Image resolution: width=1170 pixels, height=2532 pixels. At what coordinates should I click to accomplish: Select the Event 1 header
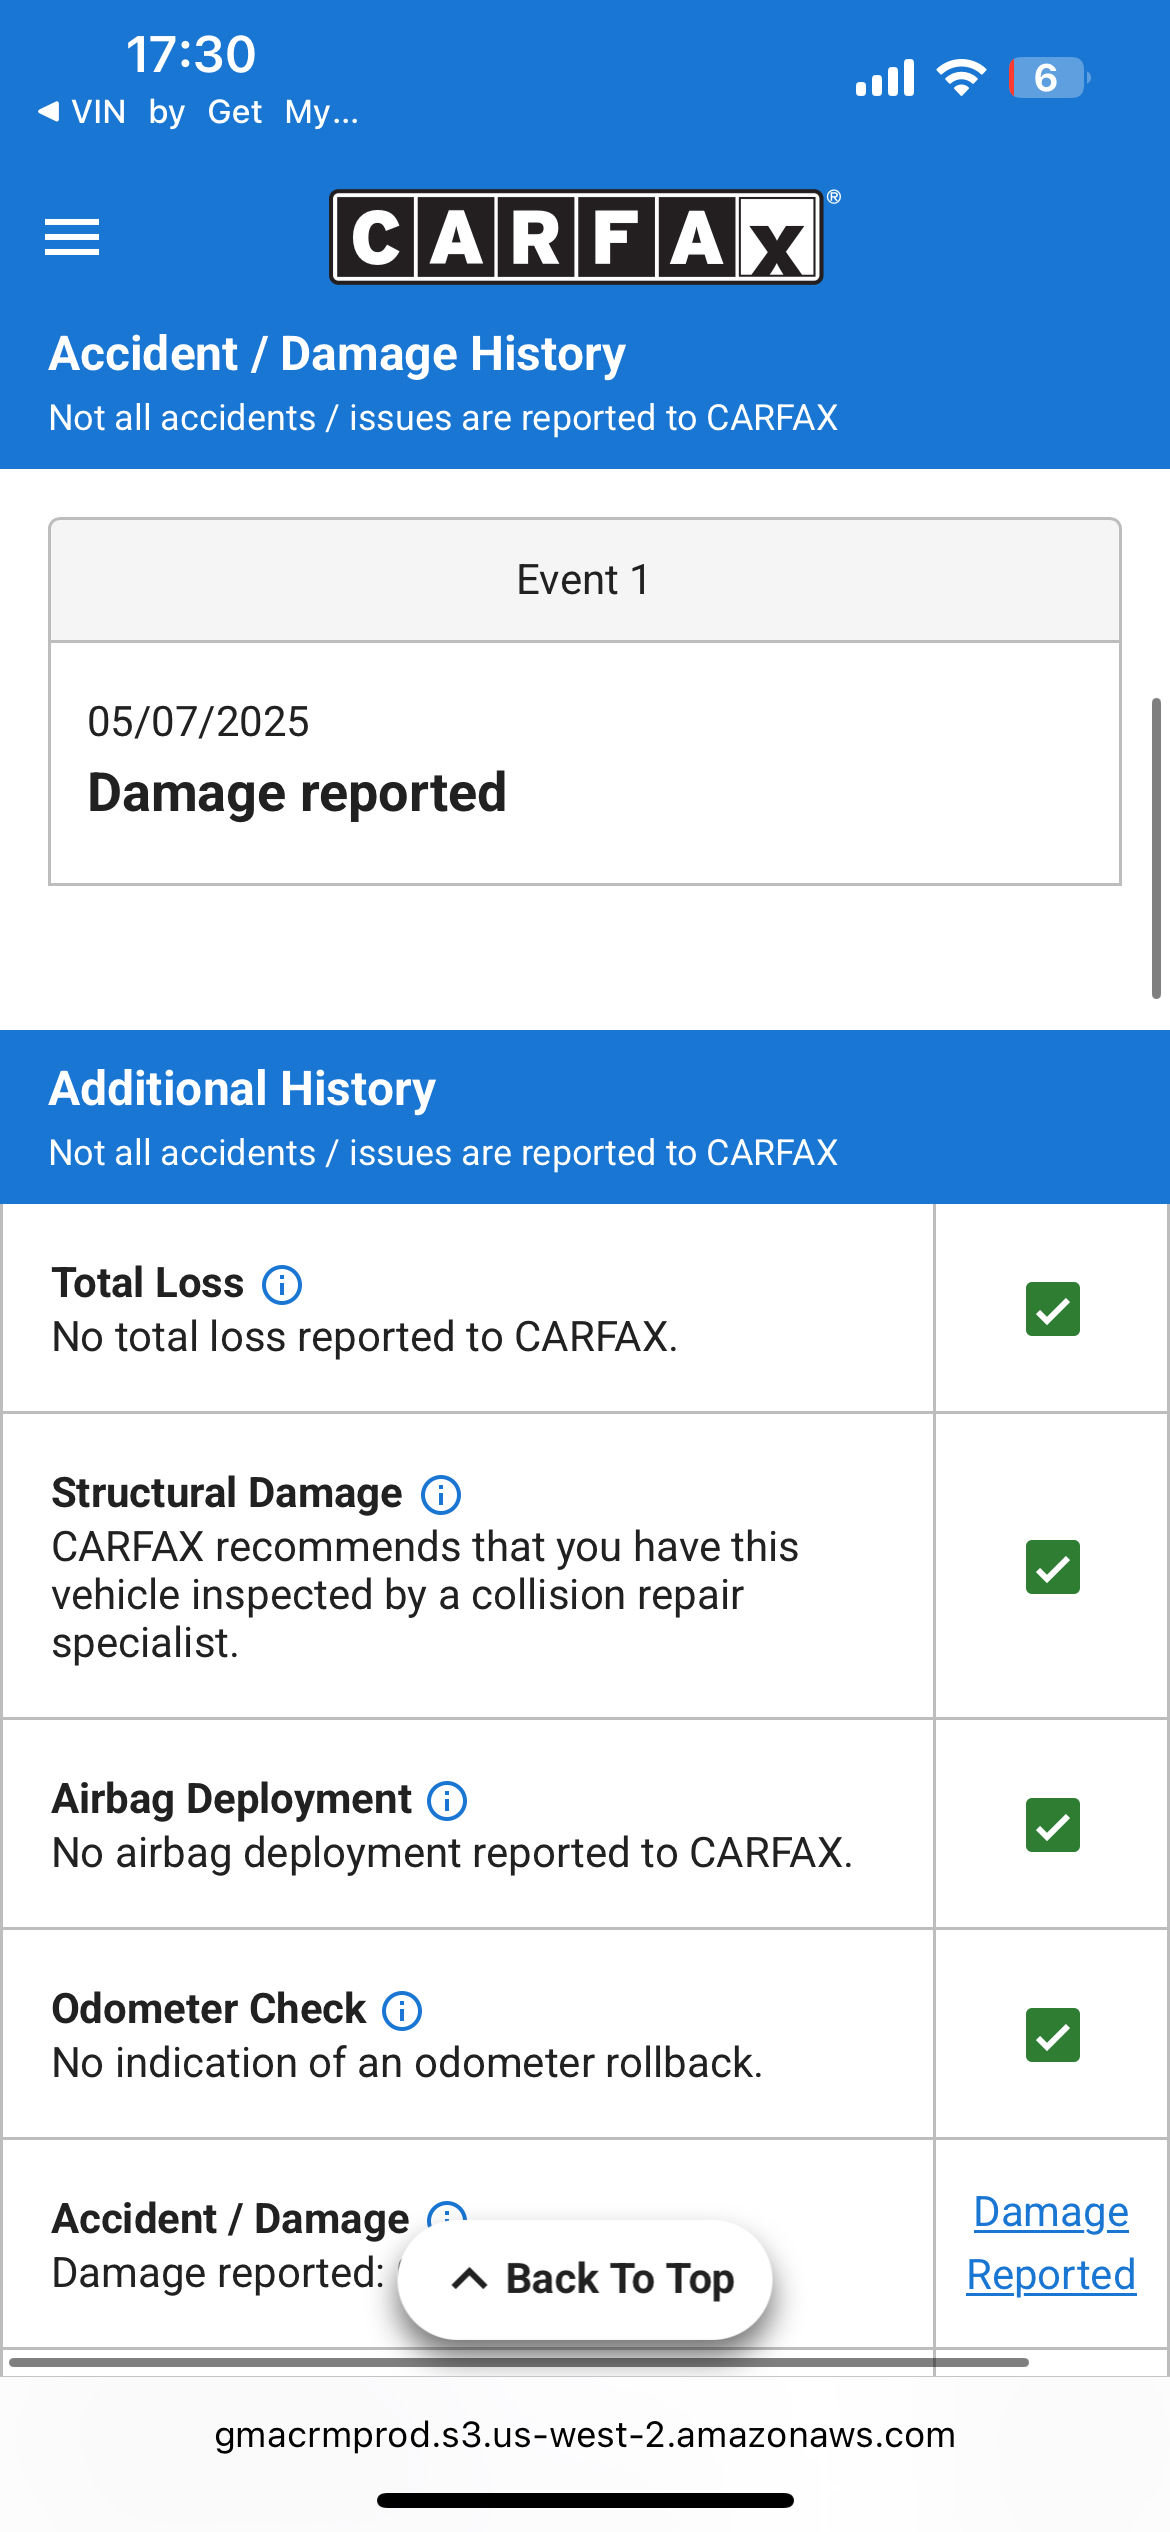585,580
